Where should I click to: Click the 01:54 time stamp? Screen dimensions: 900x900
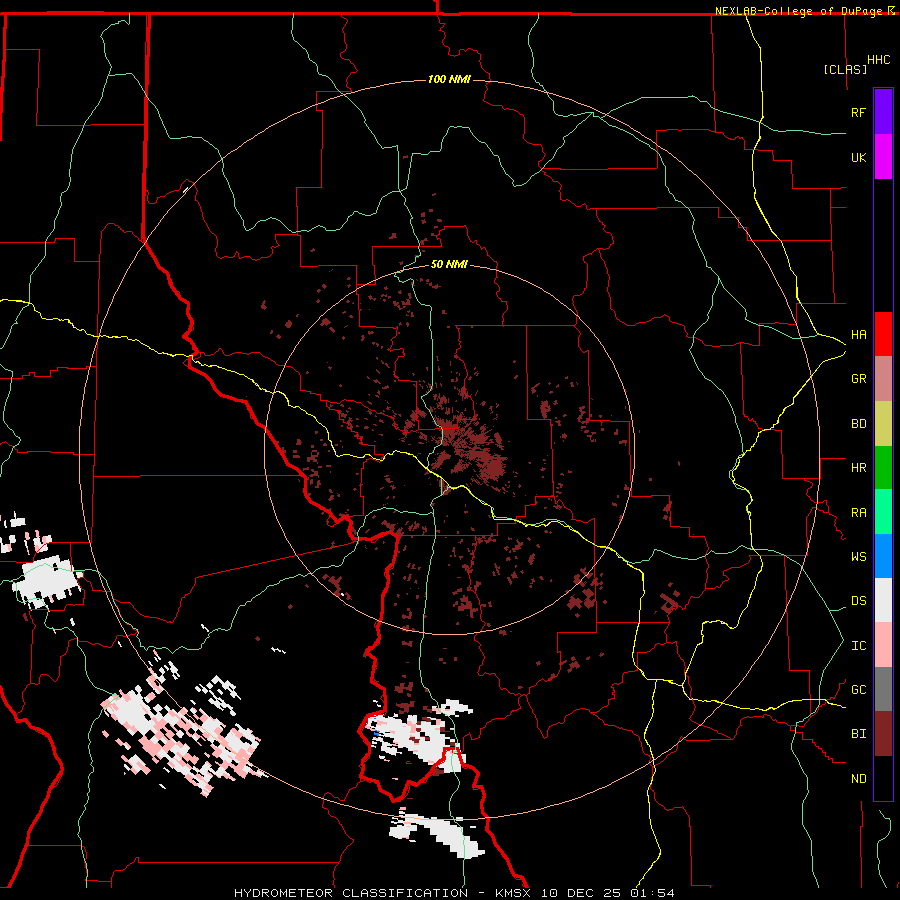(651, 893)
